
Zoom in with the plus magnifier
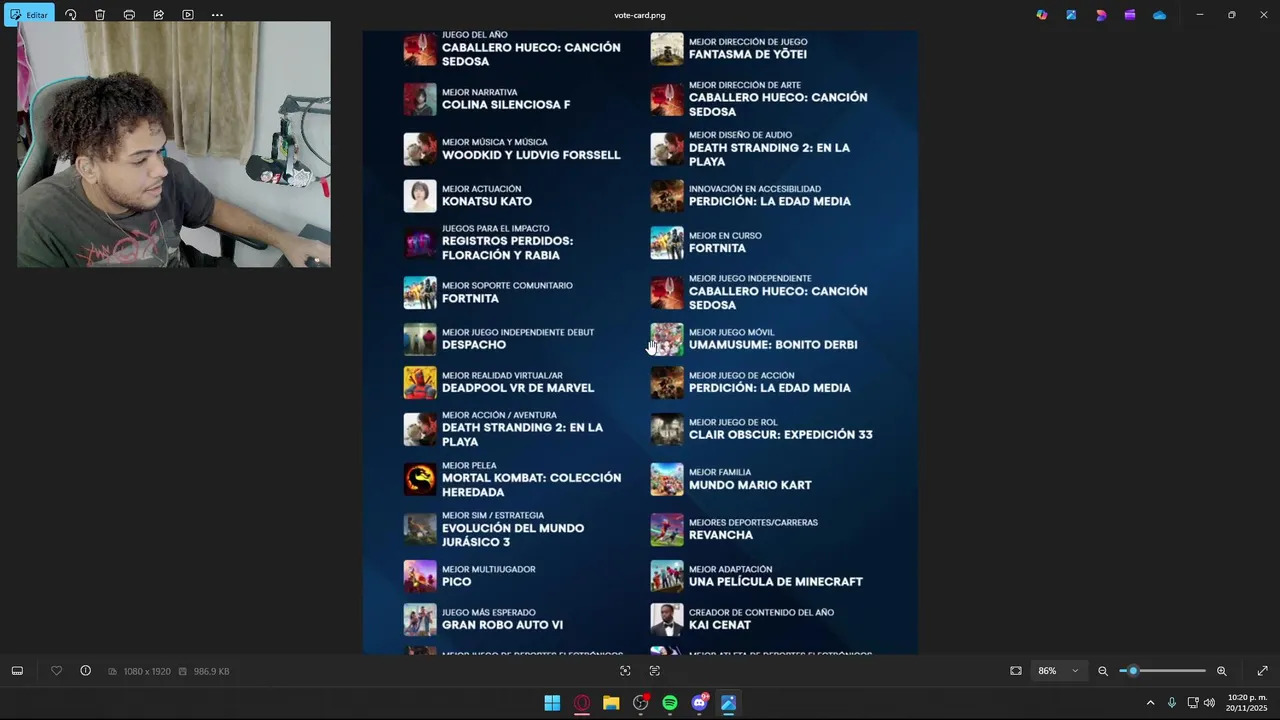1221,671
